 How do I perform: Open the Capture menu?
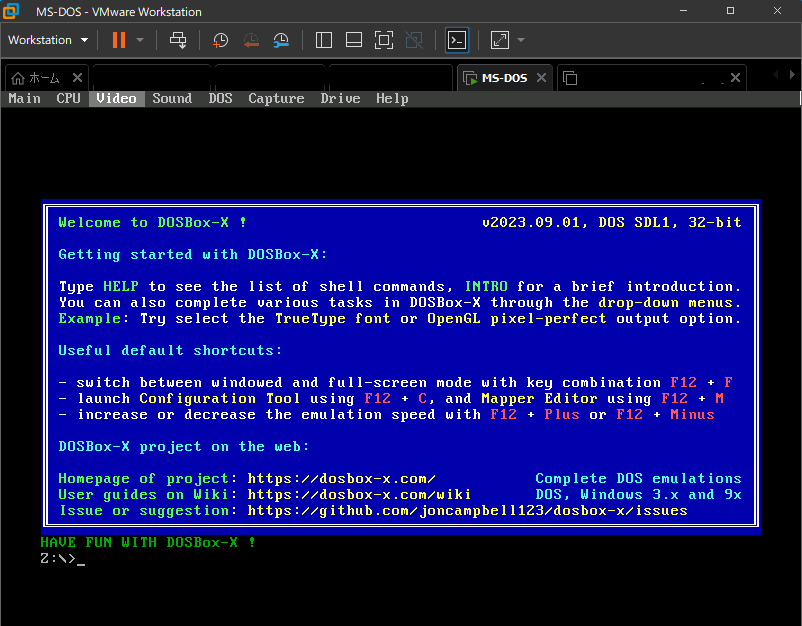(276, 98)
